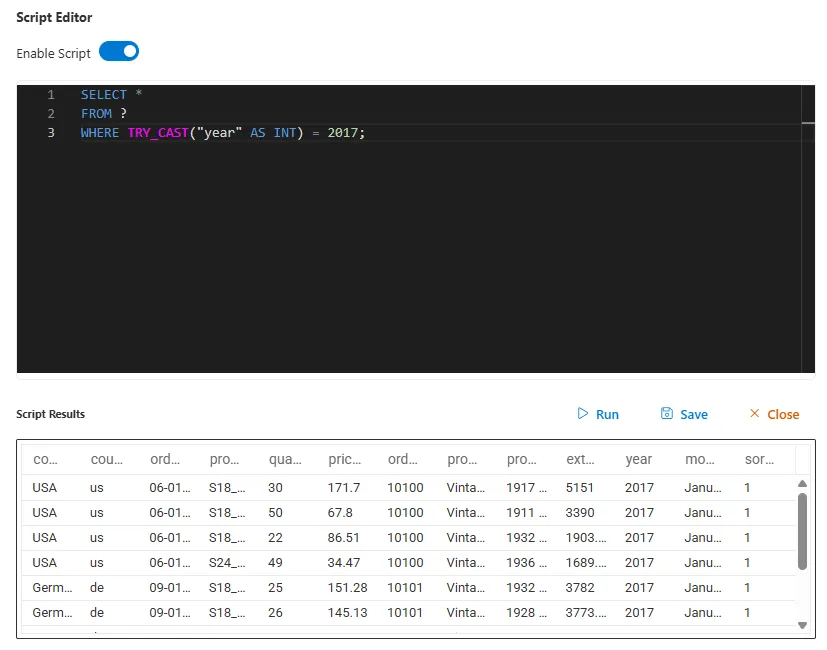Click the results scrollbar down arrow
This screenshot has width=827, height=650.
(x=802, y=625)
